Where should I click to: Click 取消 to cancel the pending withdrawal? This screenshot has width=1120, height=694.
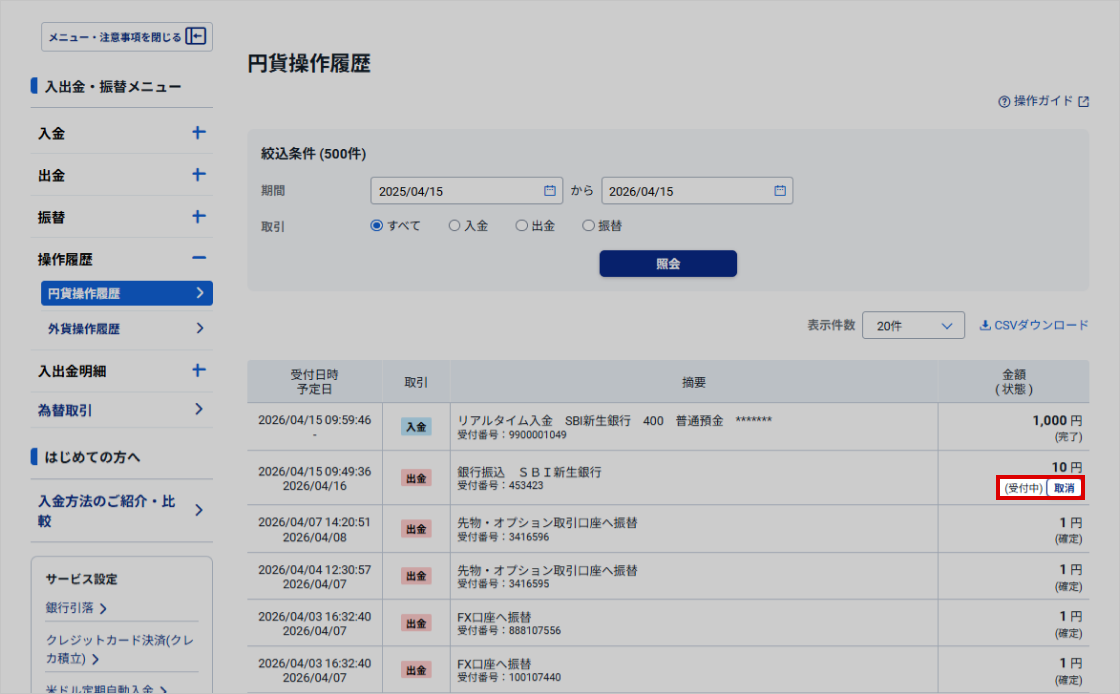1064,488
